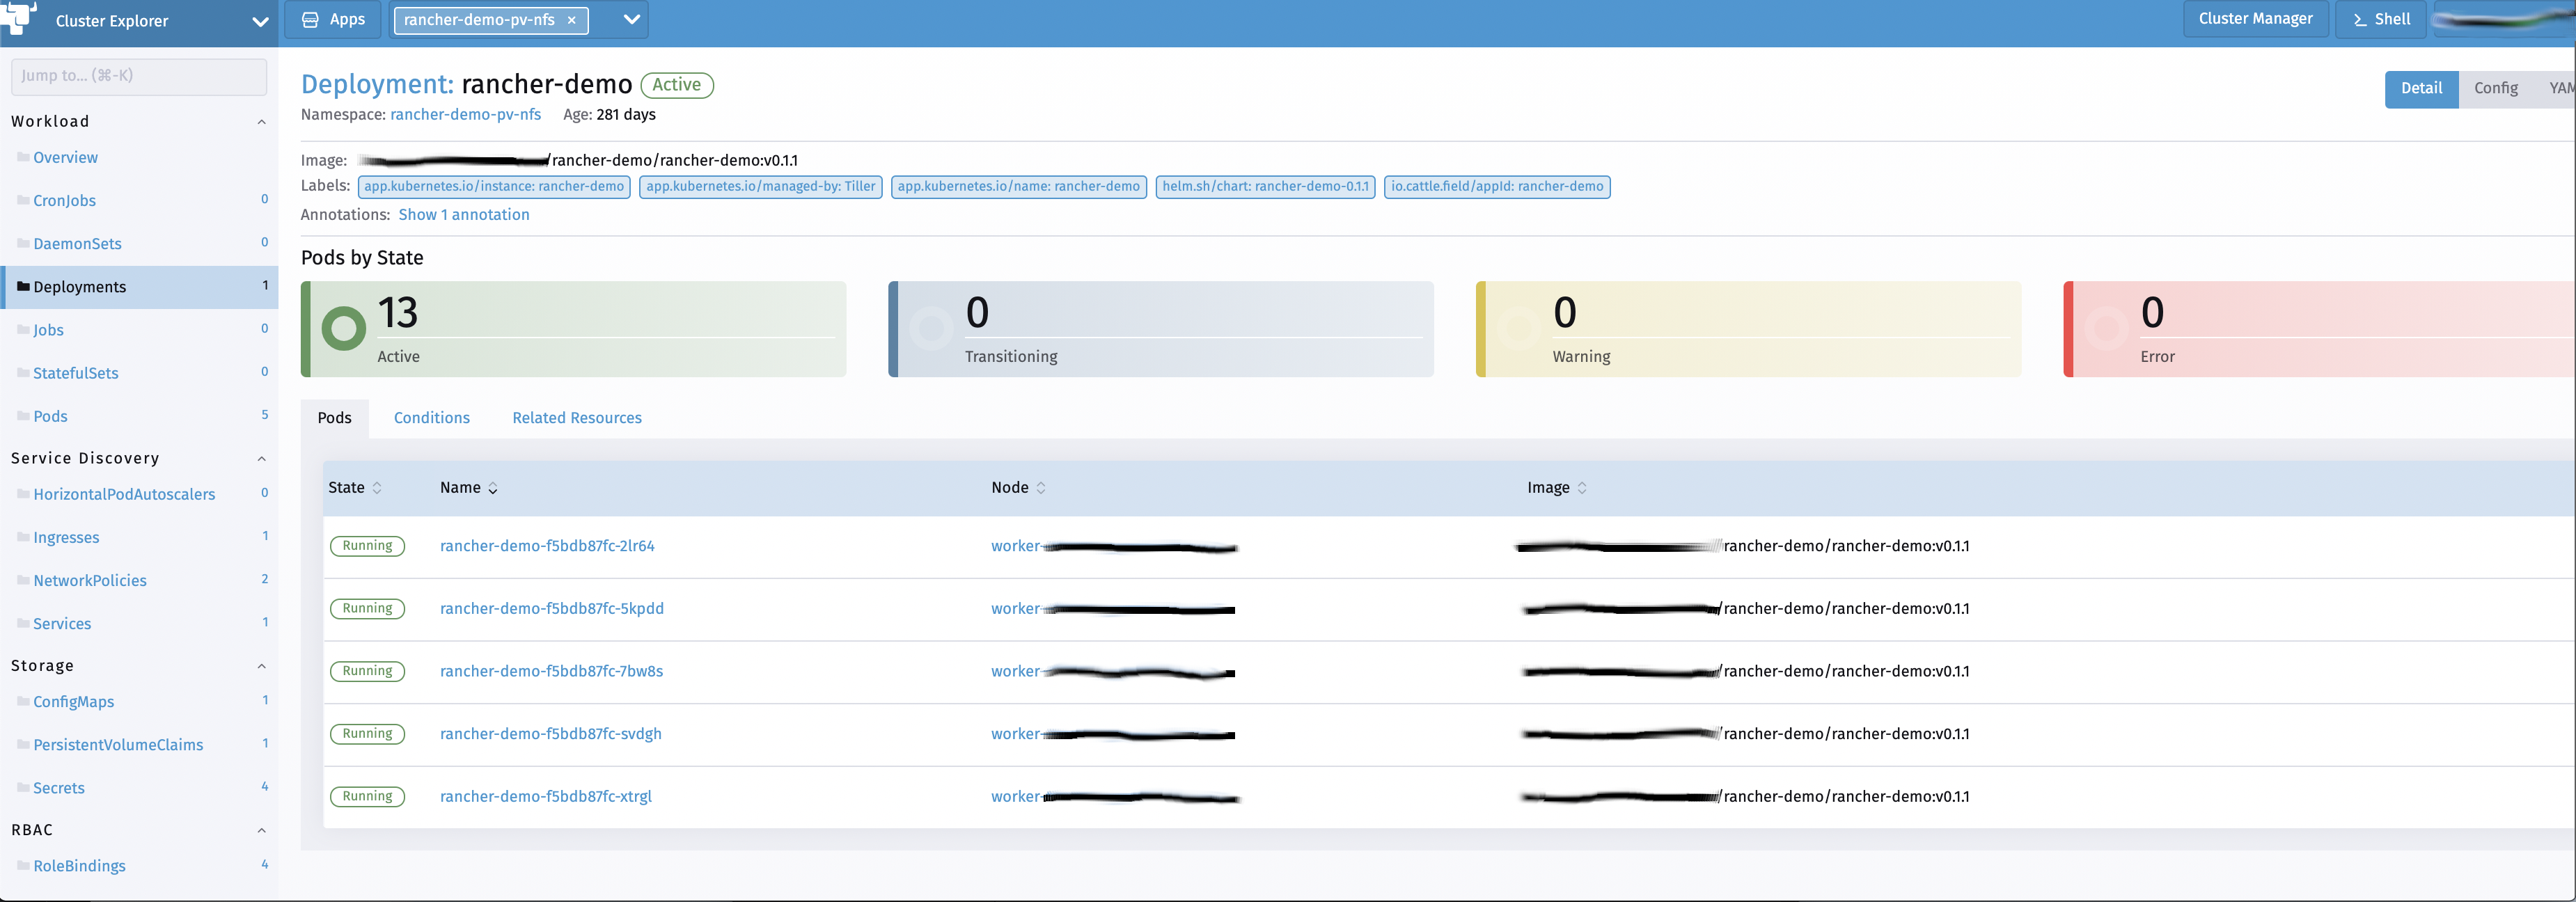Switch to the Conditions tab
The width and height of the screenshot is (2576, 902).
click(431, 417)
